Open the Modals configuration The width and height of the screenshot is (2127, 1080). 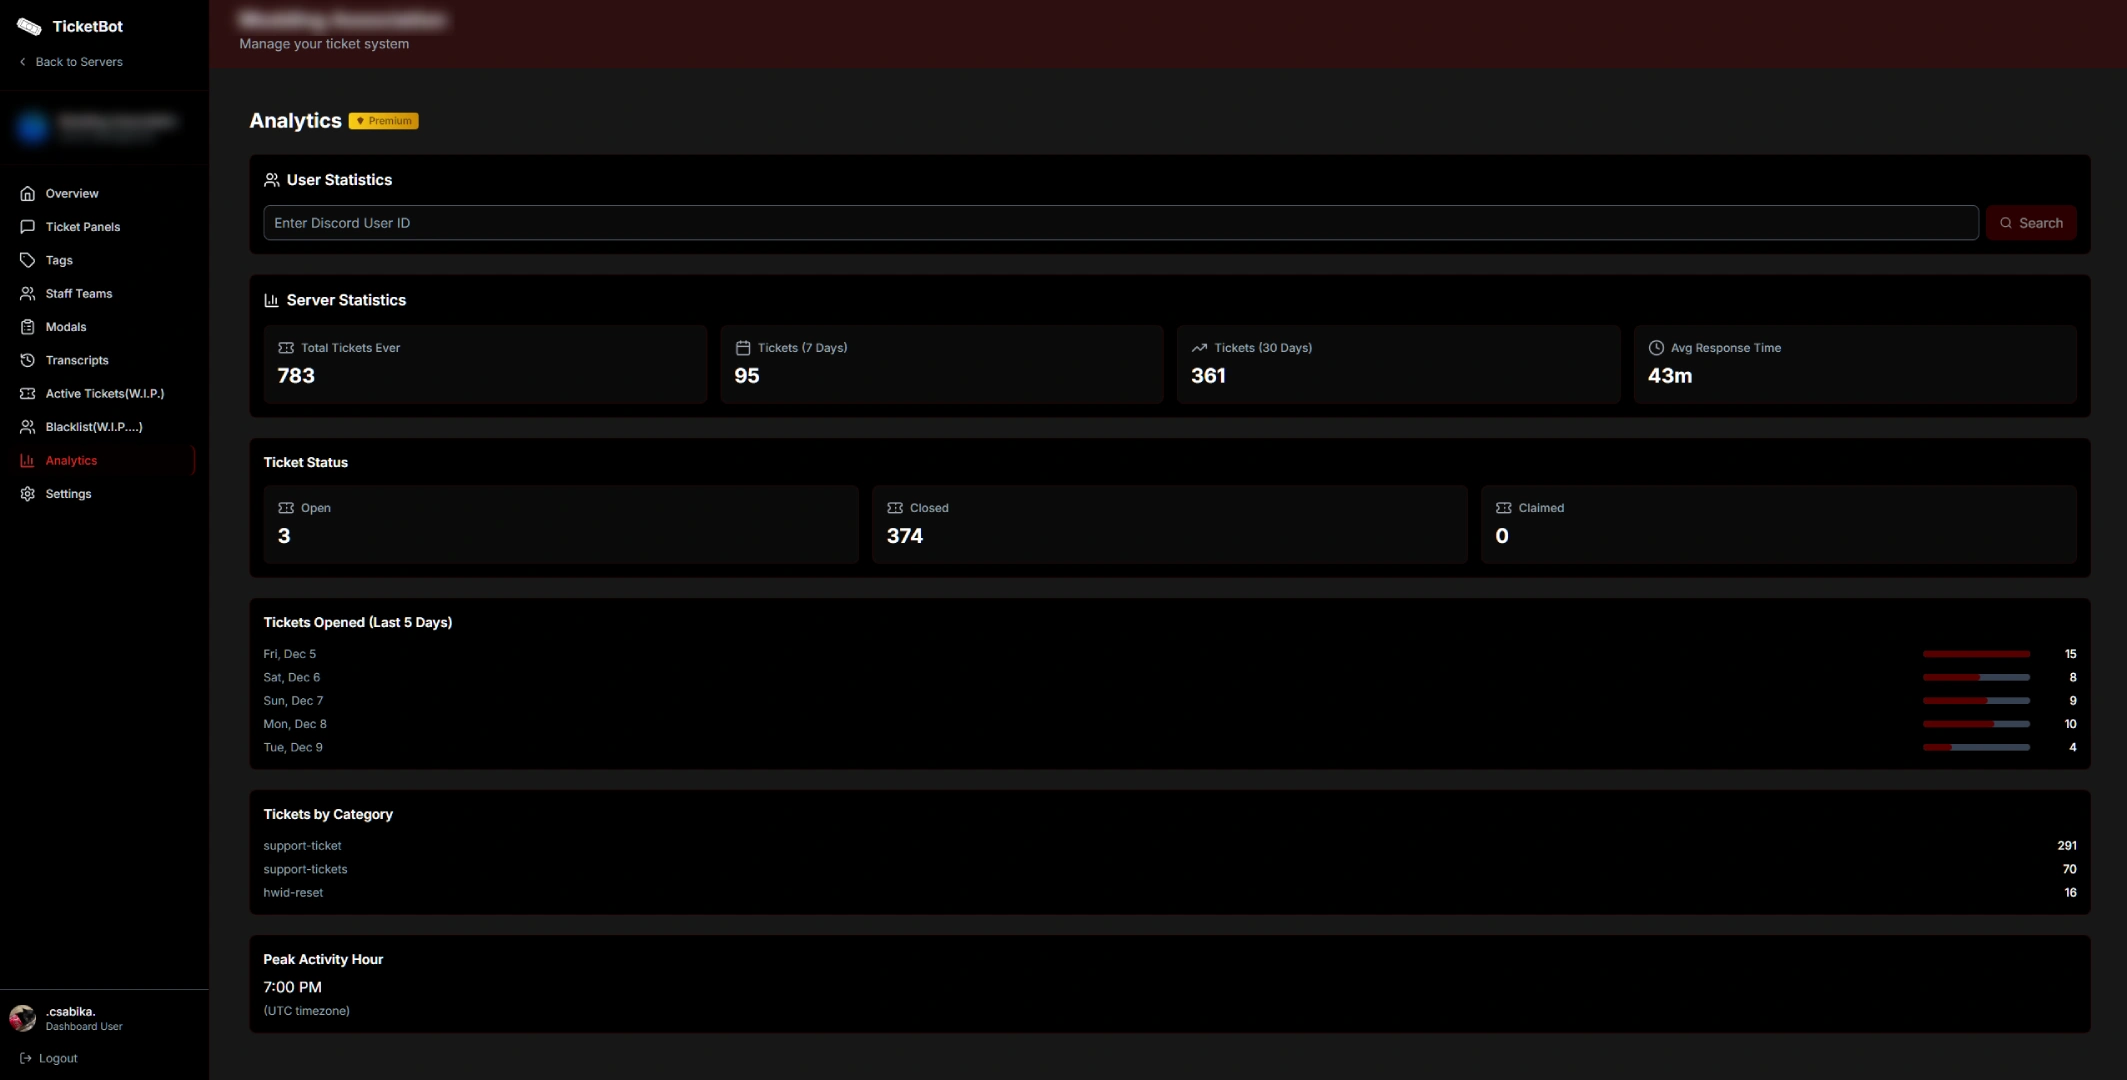66,326
